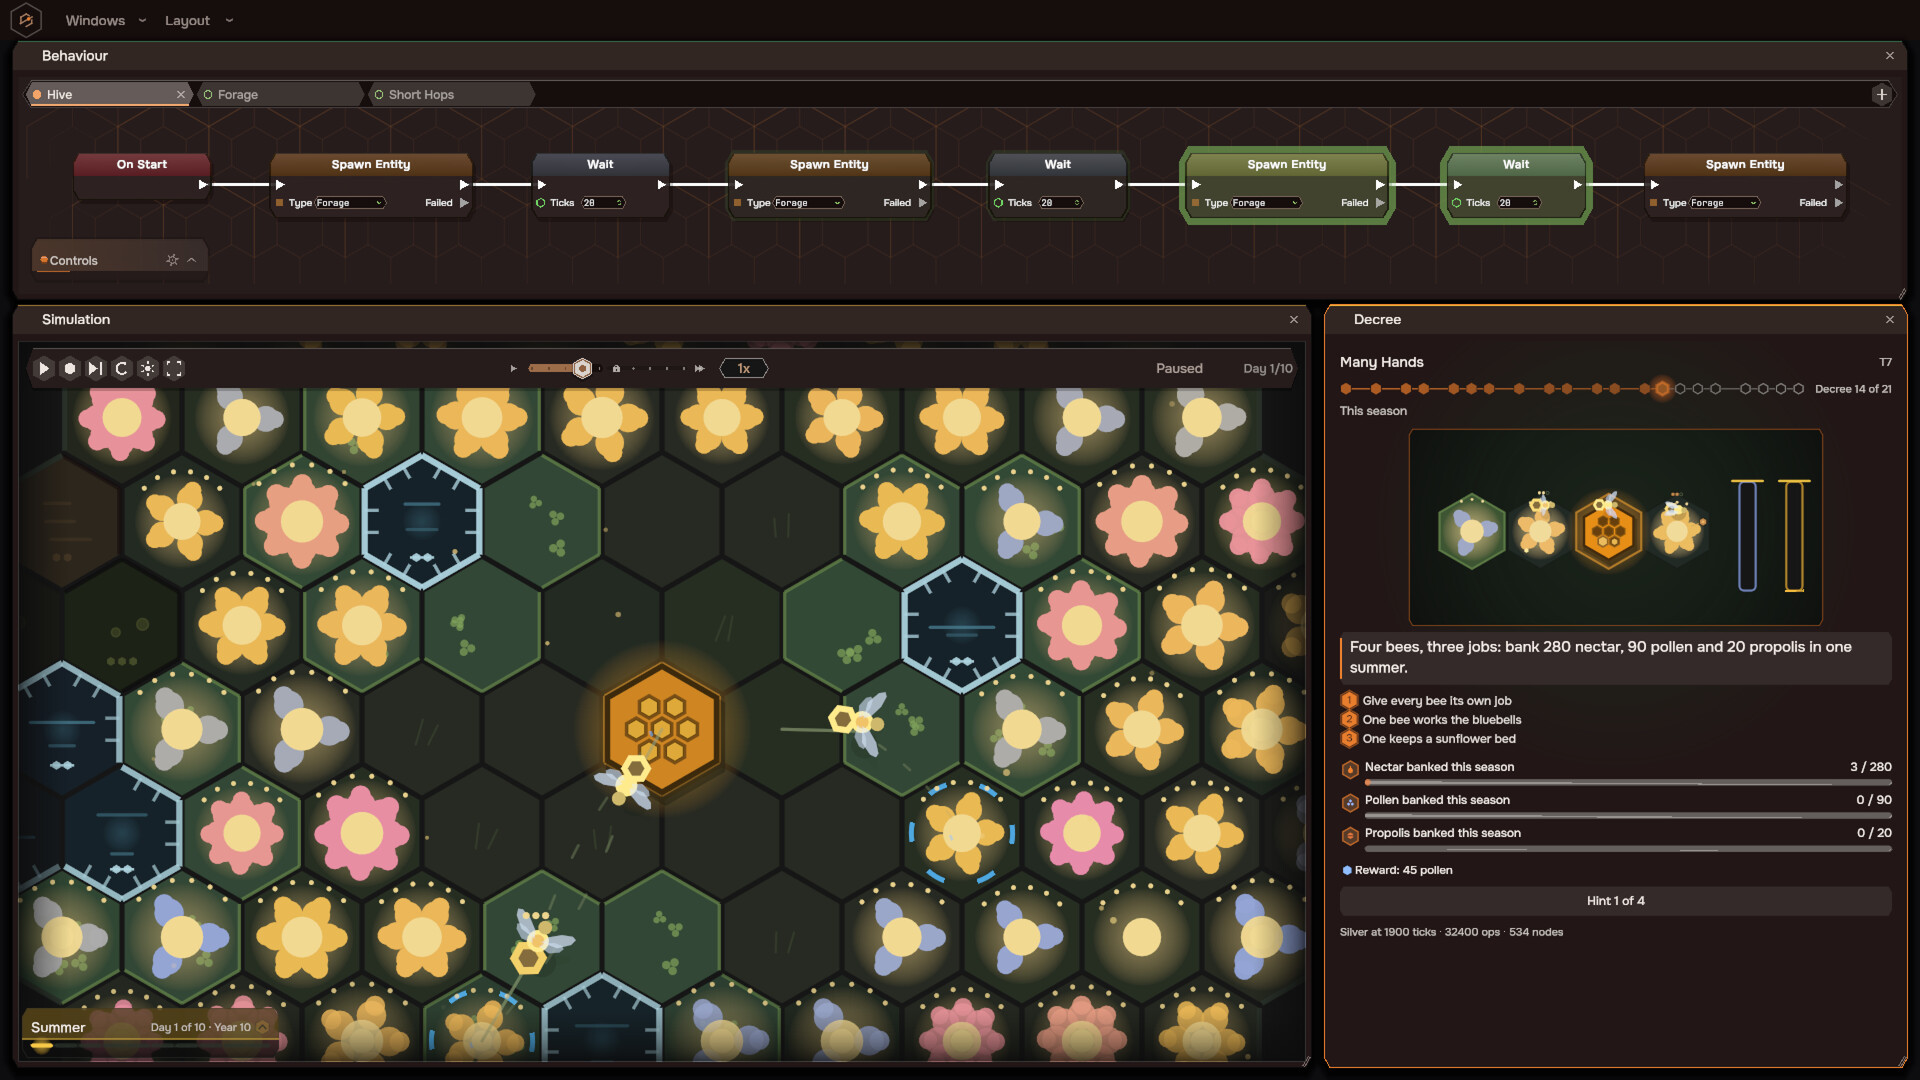Click the Ticks field on first Wait node
Screen dimensions: 1920x1080
point(602,203)
